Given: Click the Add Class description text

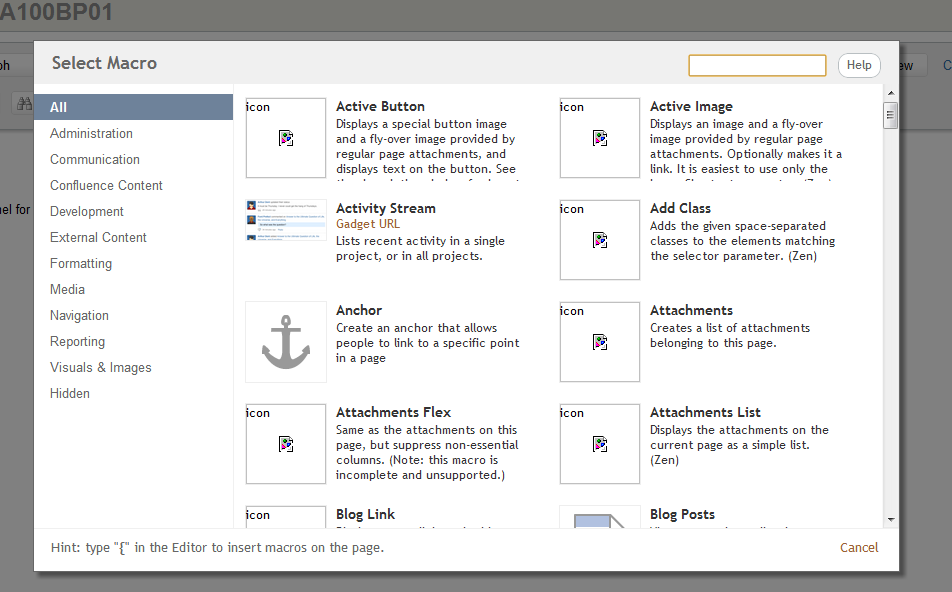Looking at the screenshot, I should [x=743, y=241].
